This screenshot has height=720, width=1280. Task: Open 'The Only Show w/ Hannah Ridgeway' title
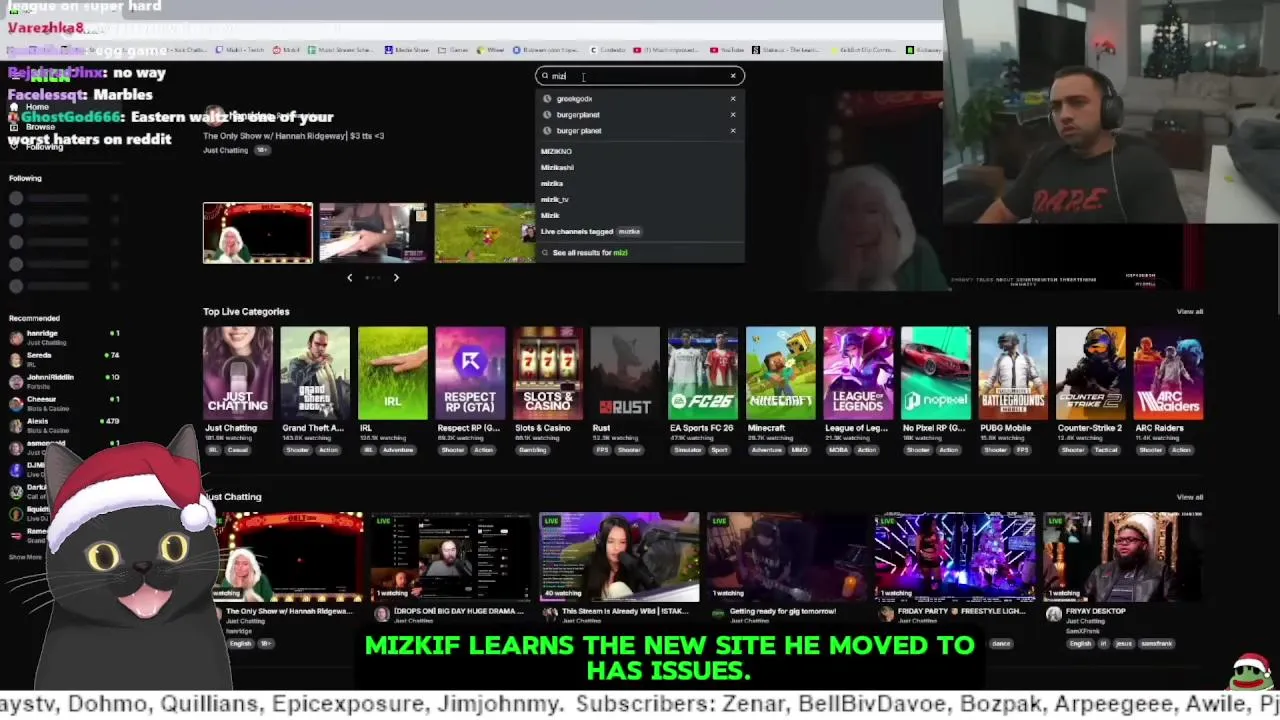point(293,136)
